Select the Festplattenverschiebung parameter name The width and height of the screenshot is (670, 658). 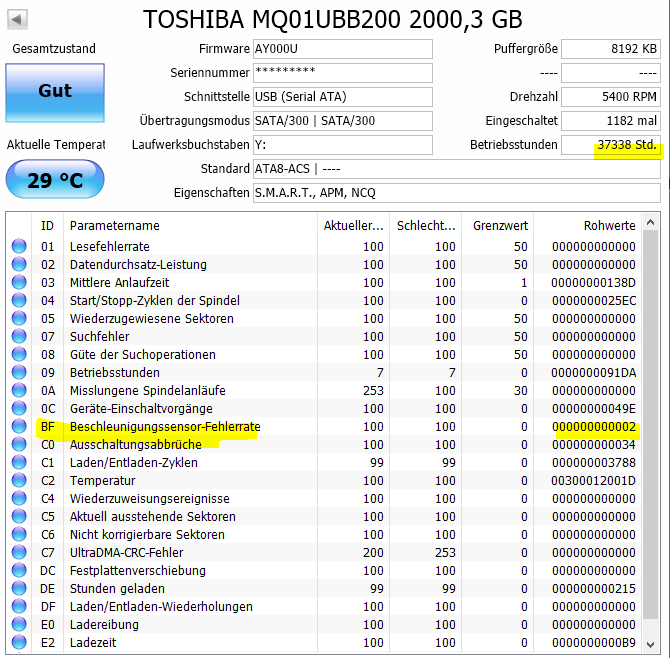click(x=138, y=570)
